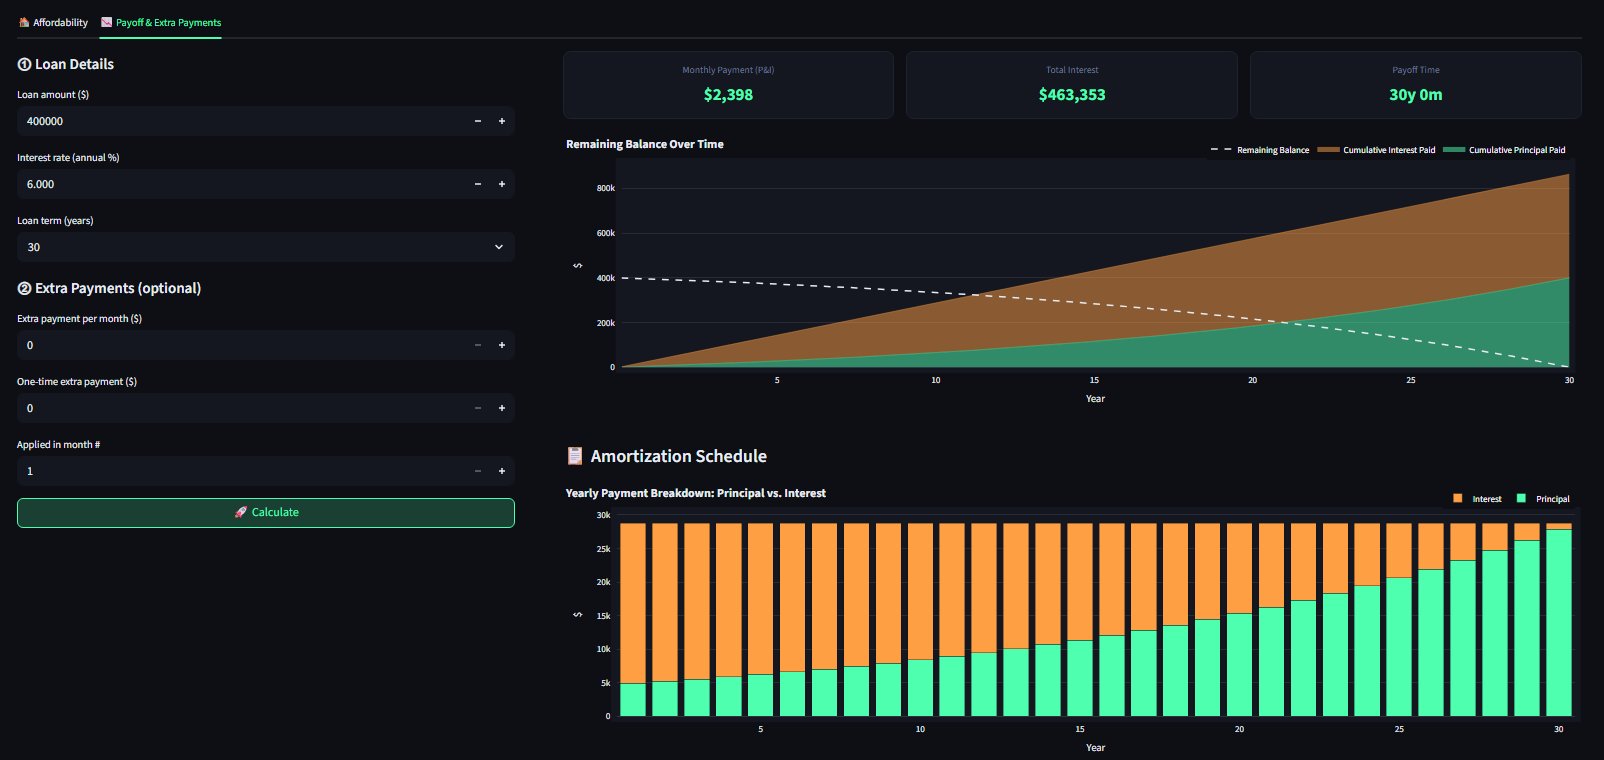Switch to the Affordability tab
The width and height of the screenshot is (1604, 760).
tap(53, 22)
